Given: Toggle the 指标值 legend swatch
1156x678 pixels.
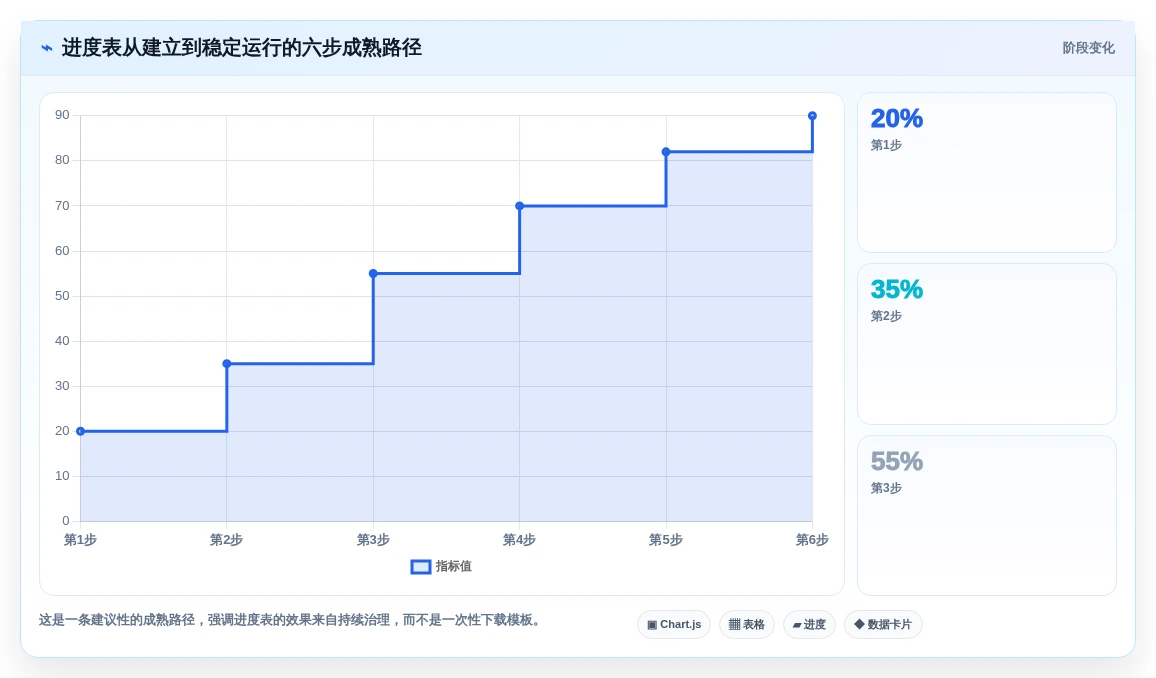Looking at the screenshot, I should [420, 567].
